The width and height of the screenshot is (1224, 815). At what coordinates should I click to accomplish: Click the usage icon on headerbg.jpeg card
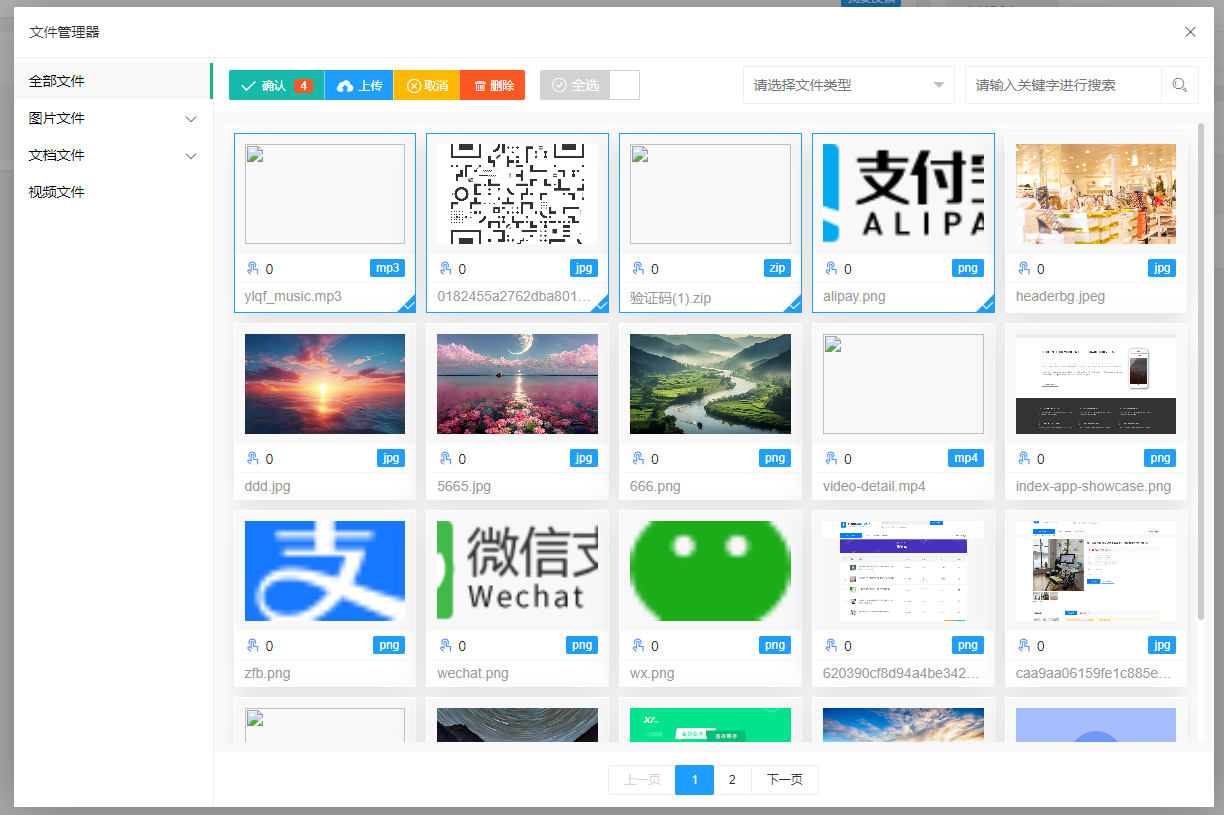coord(1024,269)
